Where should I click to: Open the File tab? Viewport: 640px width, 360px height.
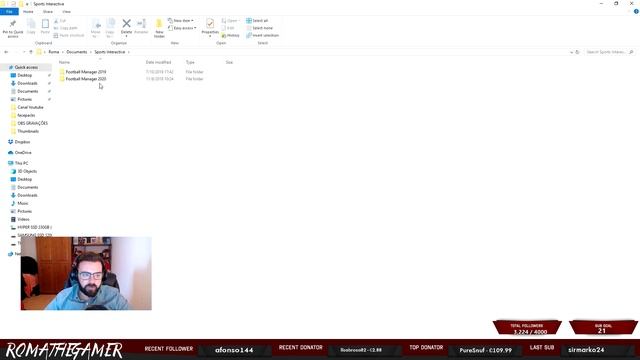click(9, 12)
